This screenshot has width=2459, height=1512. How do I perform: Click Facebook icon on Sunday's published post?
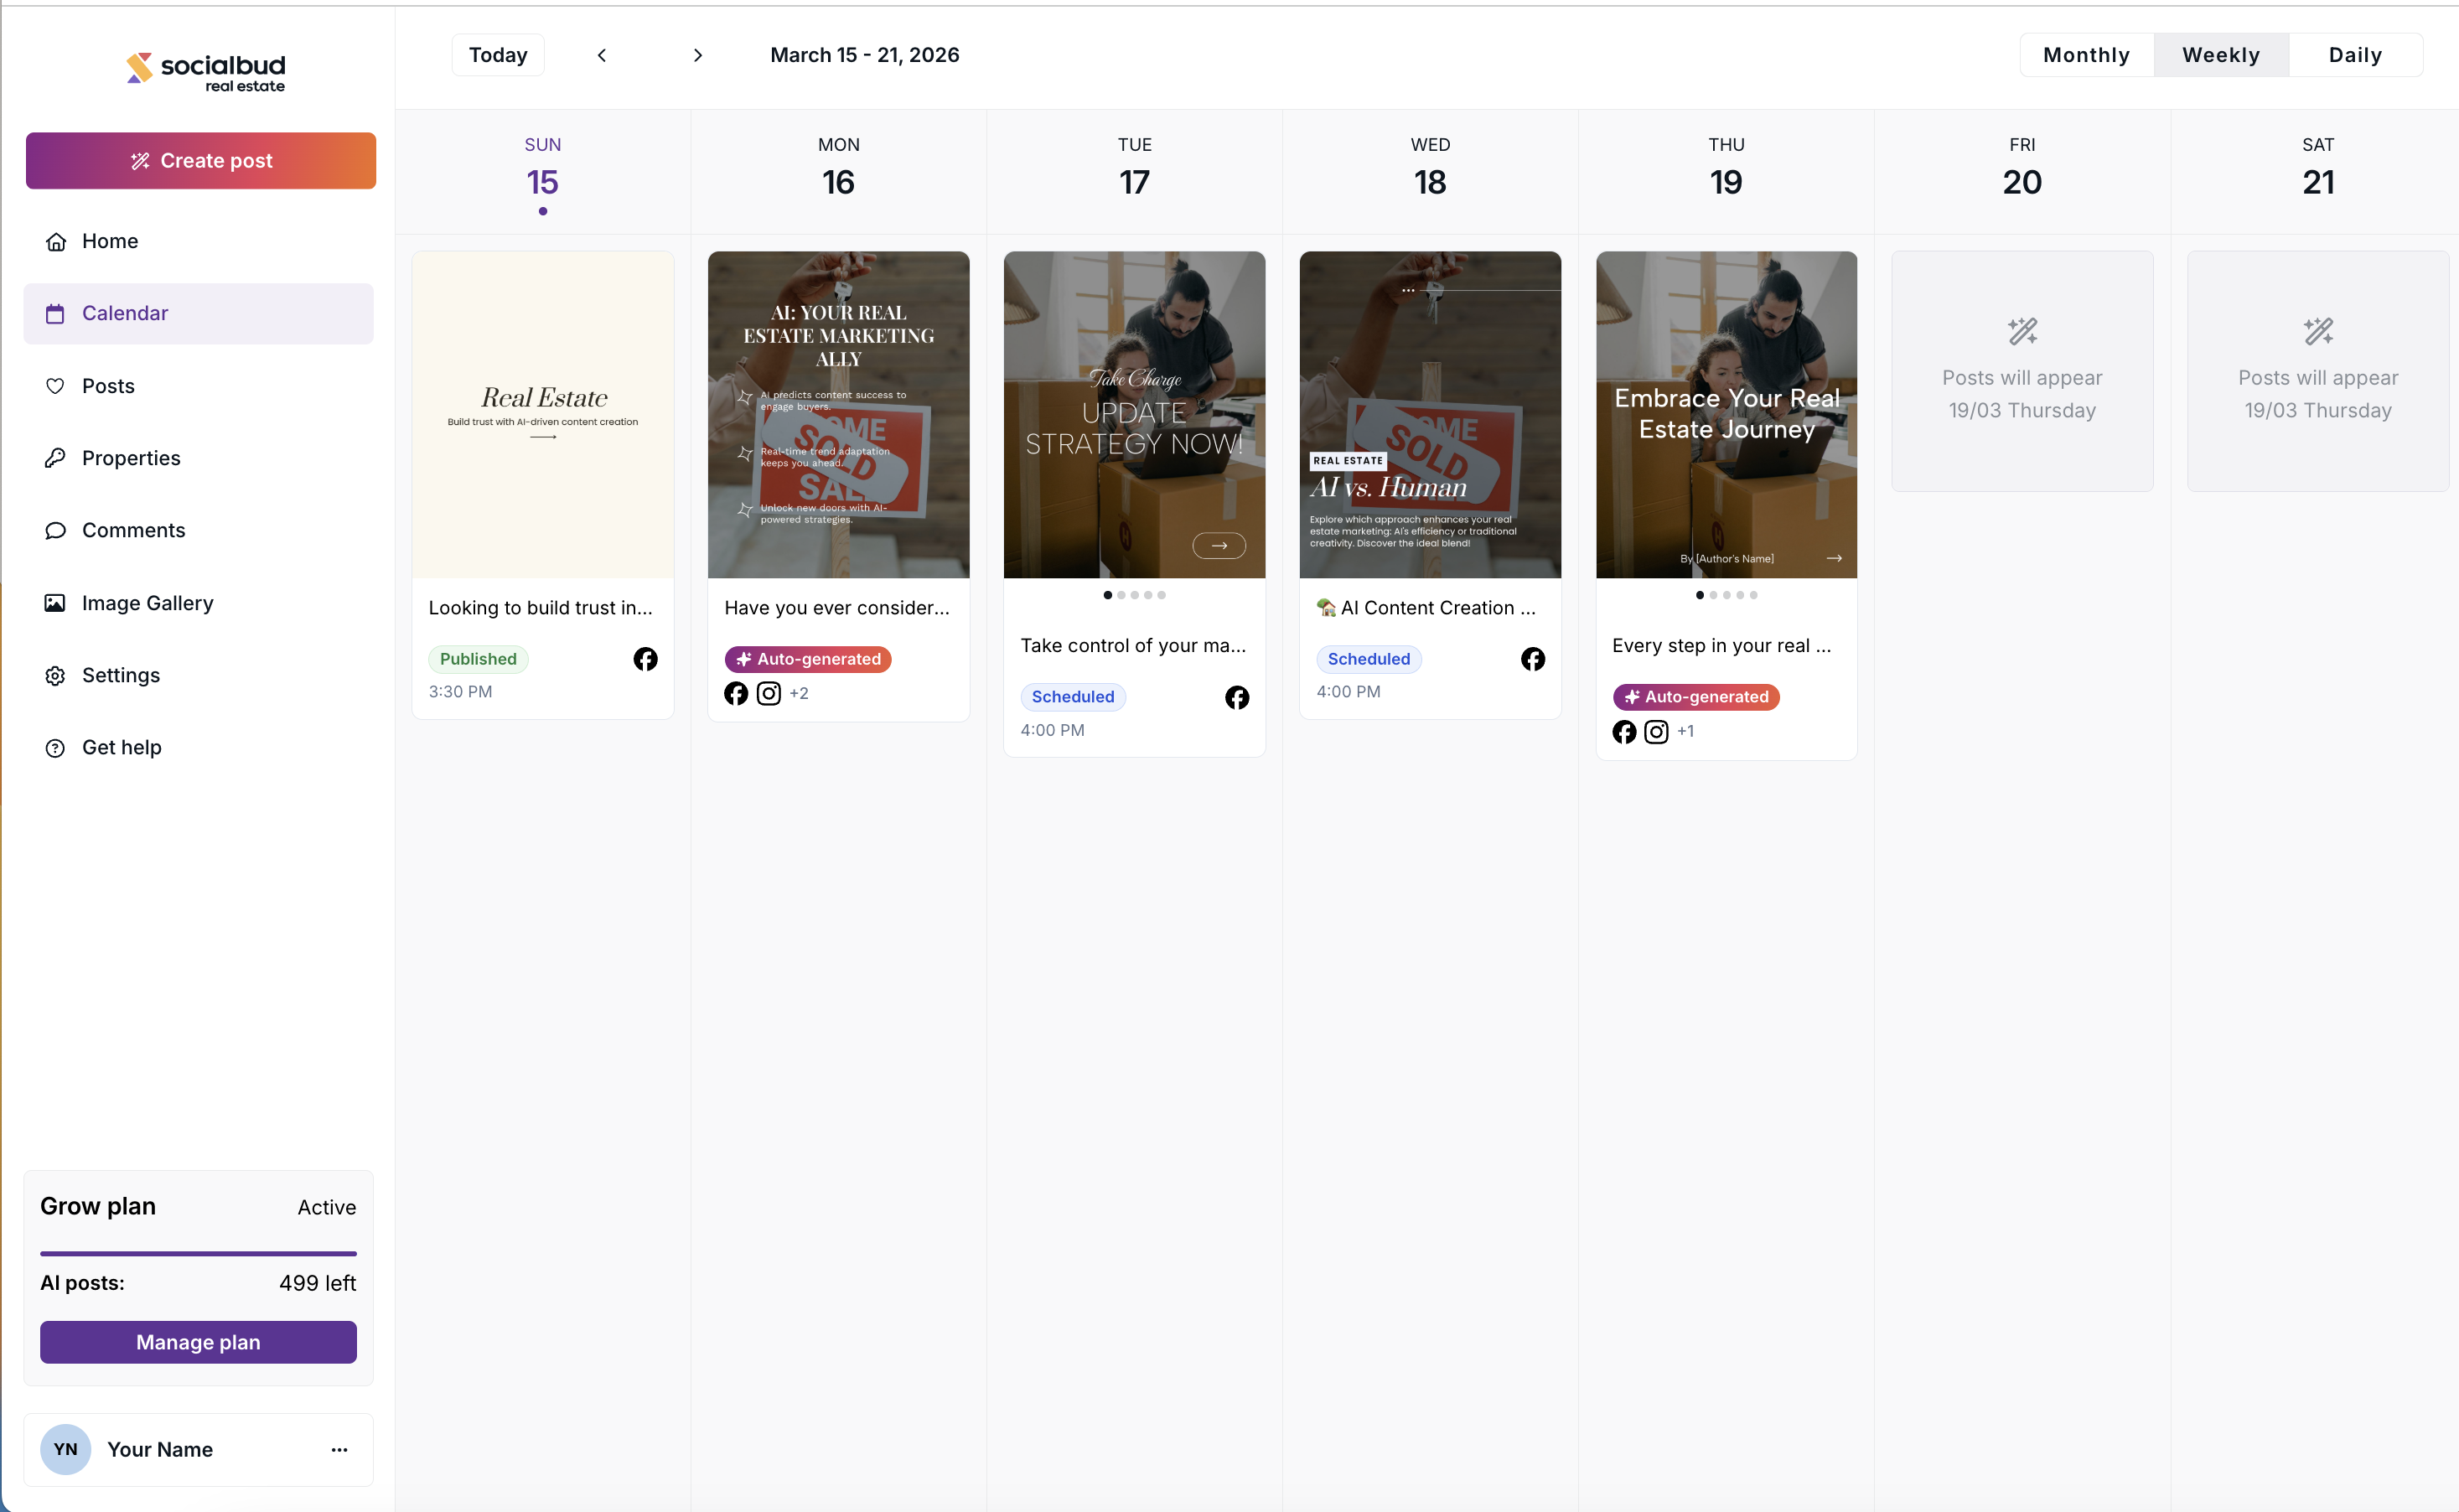click(645, 659)
